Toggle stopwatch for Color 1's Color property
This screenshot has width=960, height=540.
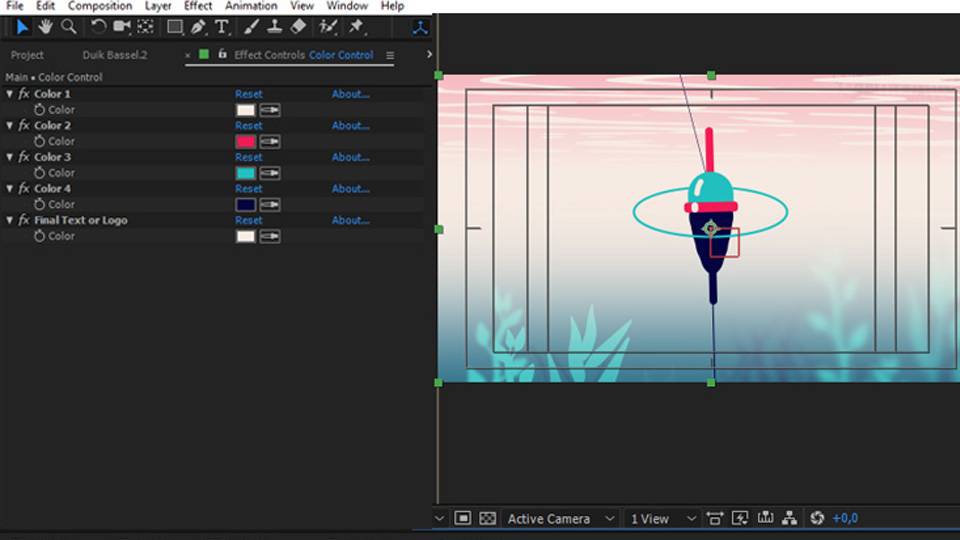[40, 110]
